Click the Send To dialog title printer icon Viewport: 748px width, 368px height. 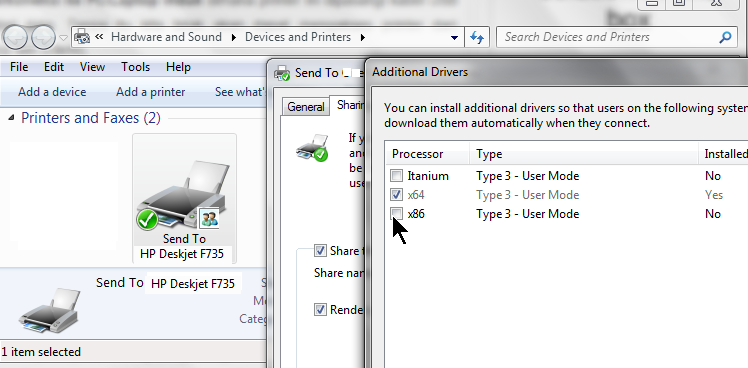282,73
